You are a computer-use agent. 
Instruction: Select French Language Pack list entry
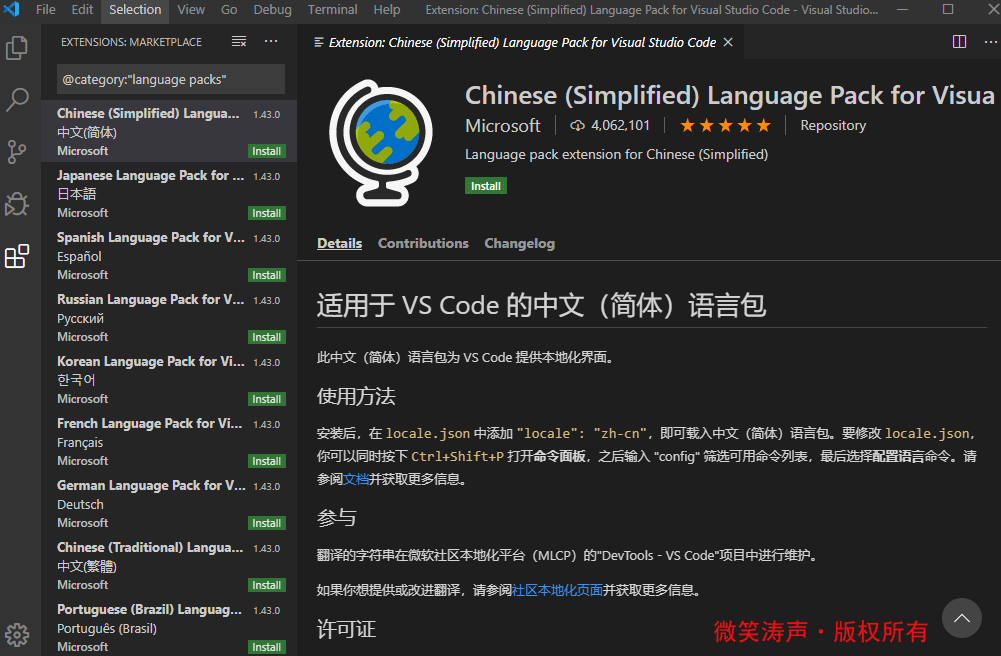pos(169,441)
